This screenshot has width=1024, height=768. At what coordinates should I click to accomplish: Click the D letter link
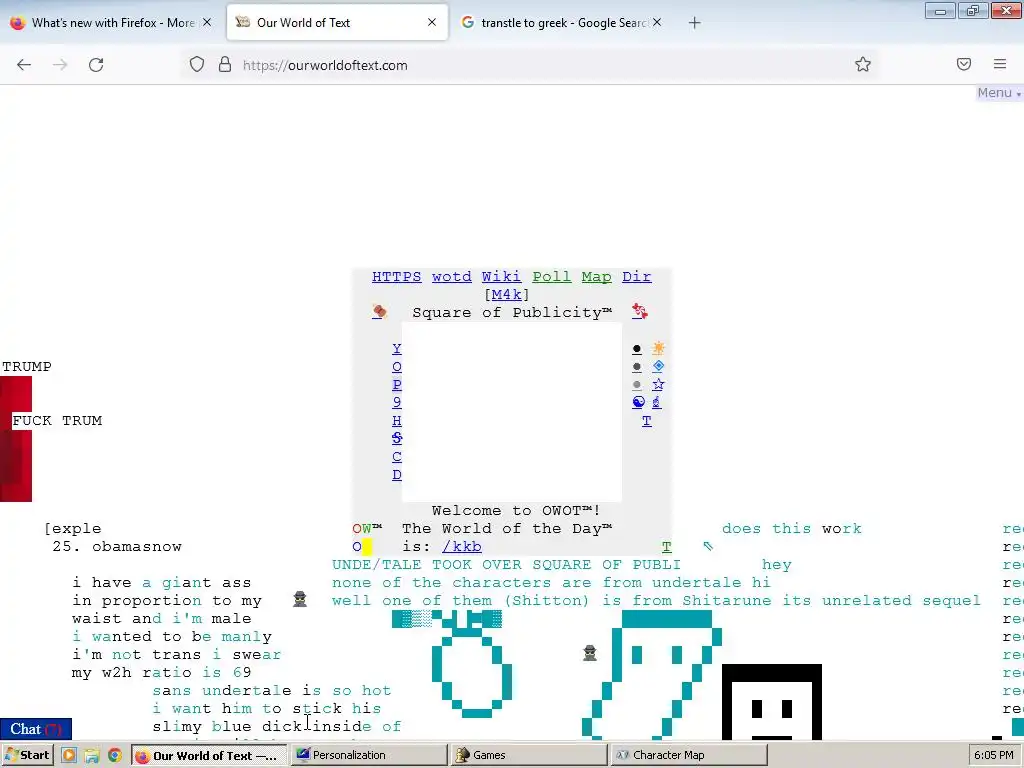396,475
